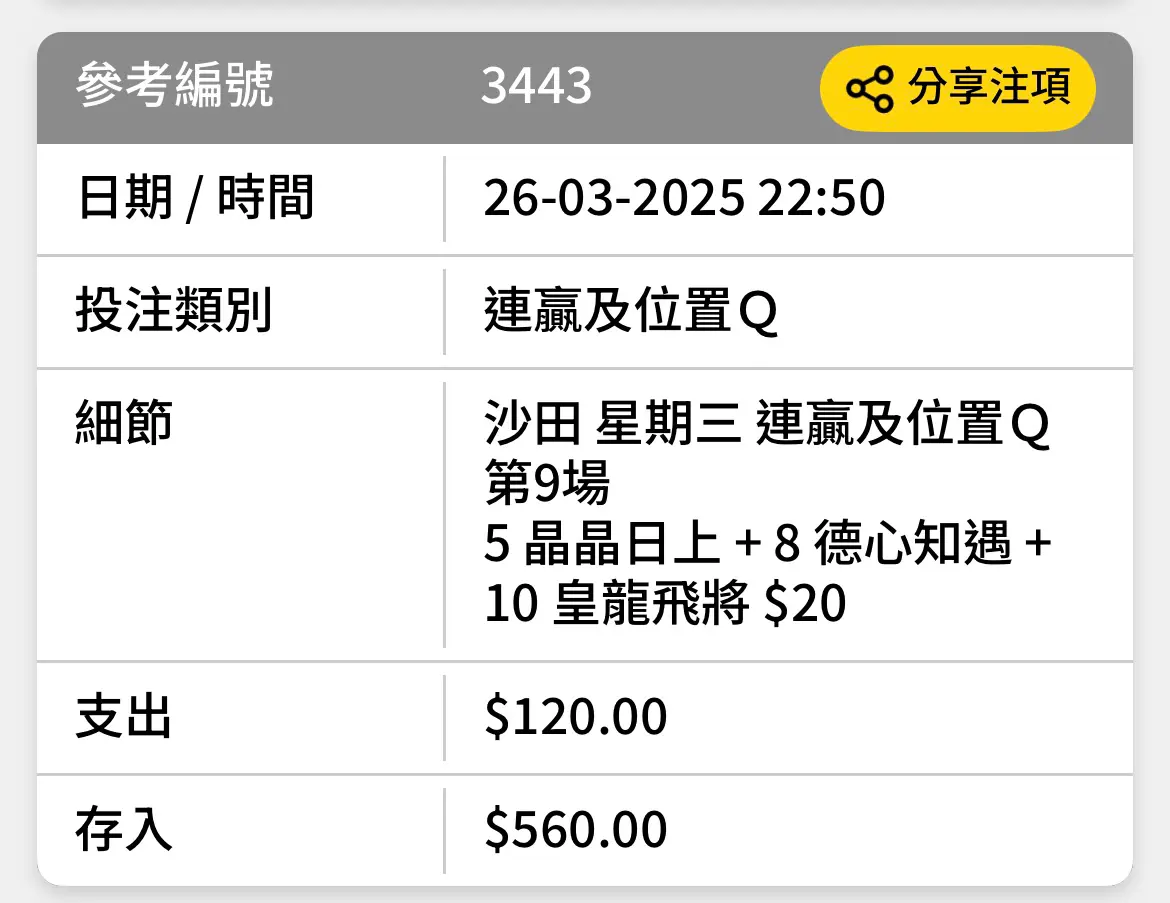Click the 第9場 race number text
The height and width of the screenshot is (903, 1170).
pos(547,482)
